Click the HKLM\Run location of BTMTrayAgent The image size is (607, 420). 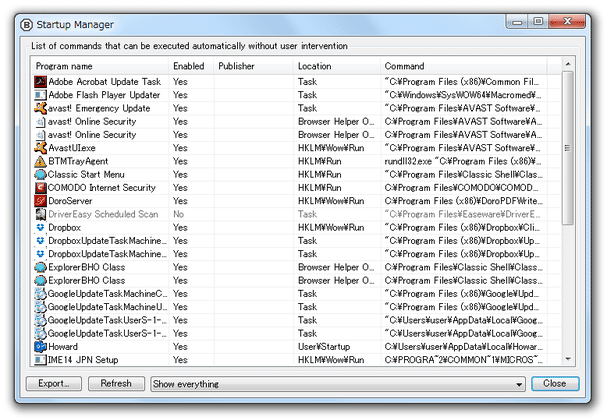[x=320, y=161]
